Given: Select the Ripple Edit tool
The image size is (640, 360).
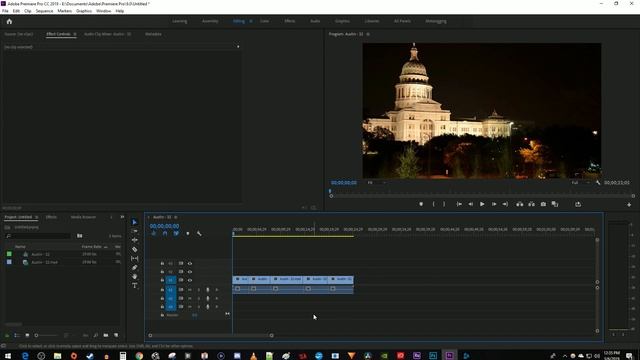Looking at the screenshot, I should click(135, 240).
